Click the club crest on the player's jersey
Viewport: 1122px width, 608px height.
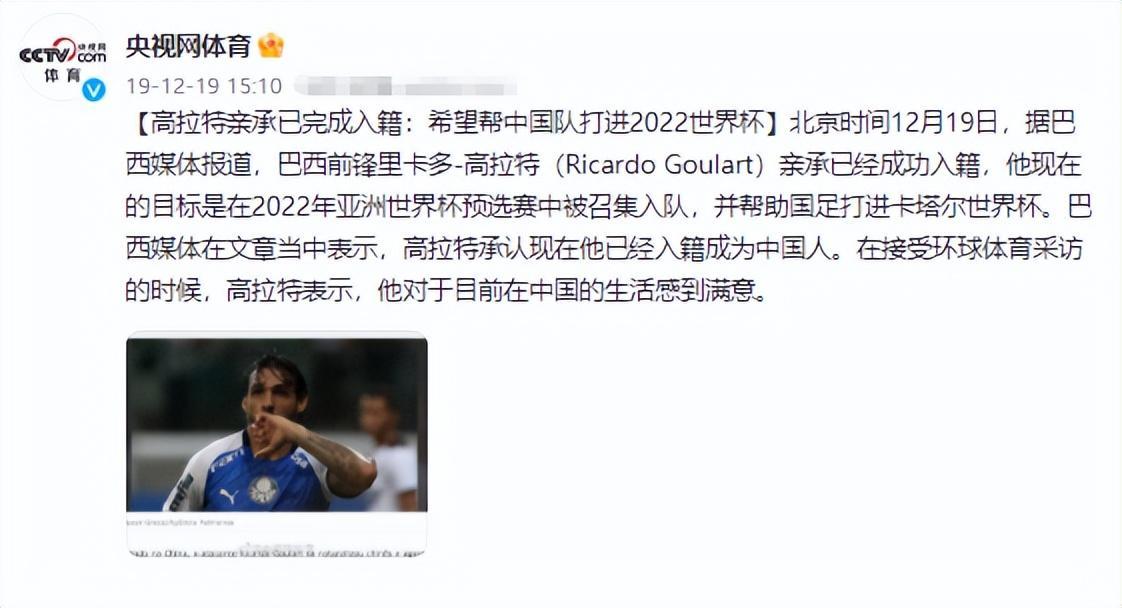[x=263, y=490]
